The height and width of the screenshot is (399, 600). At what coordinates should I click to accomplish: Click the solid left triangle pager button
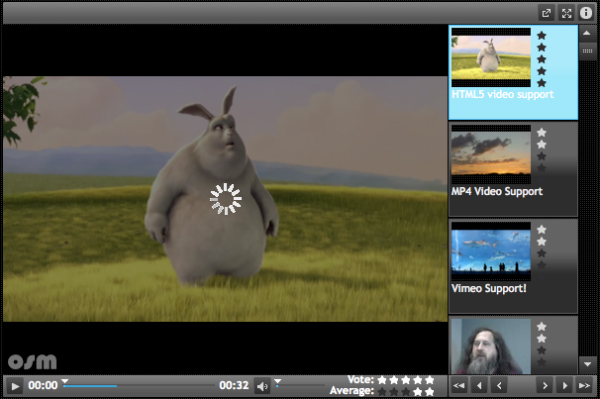(479, 385)
